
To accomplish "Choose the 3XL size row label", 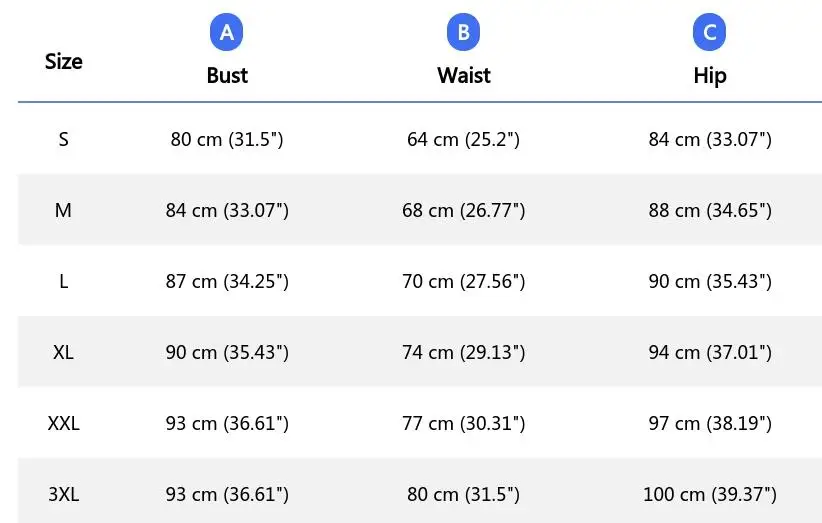I will [x=63, y=494].
